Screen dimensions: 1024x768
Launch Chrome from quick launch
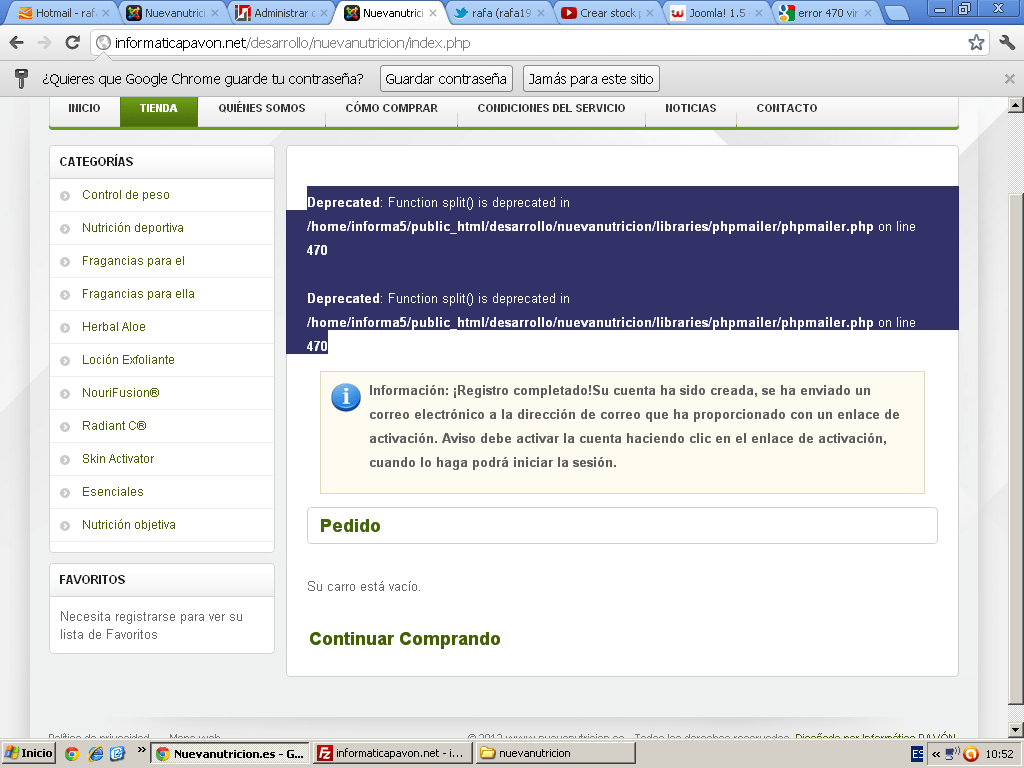72,754
